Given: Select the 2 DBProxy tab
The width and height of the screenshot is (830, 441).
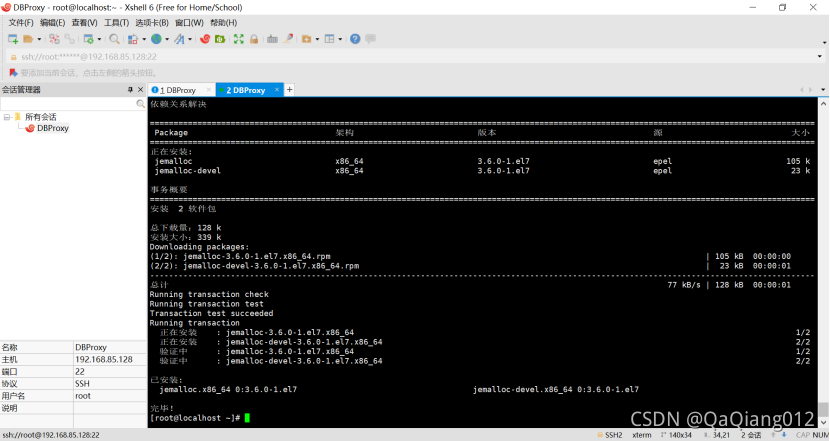Looking at the screenshot, I should pyautogui.click(x=246, y=90).
